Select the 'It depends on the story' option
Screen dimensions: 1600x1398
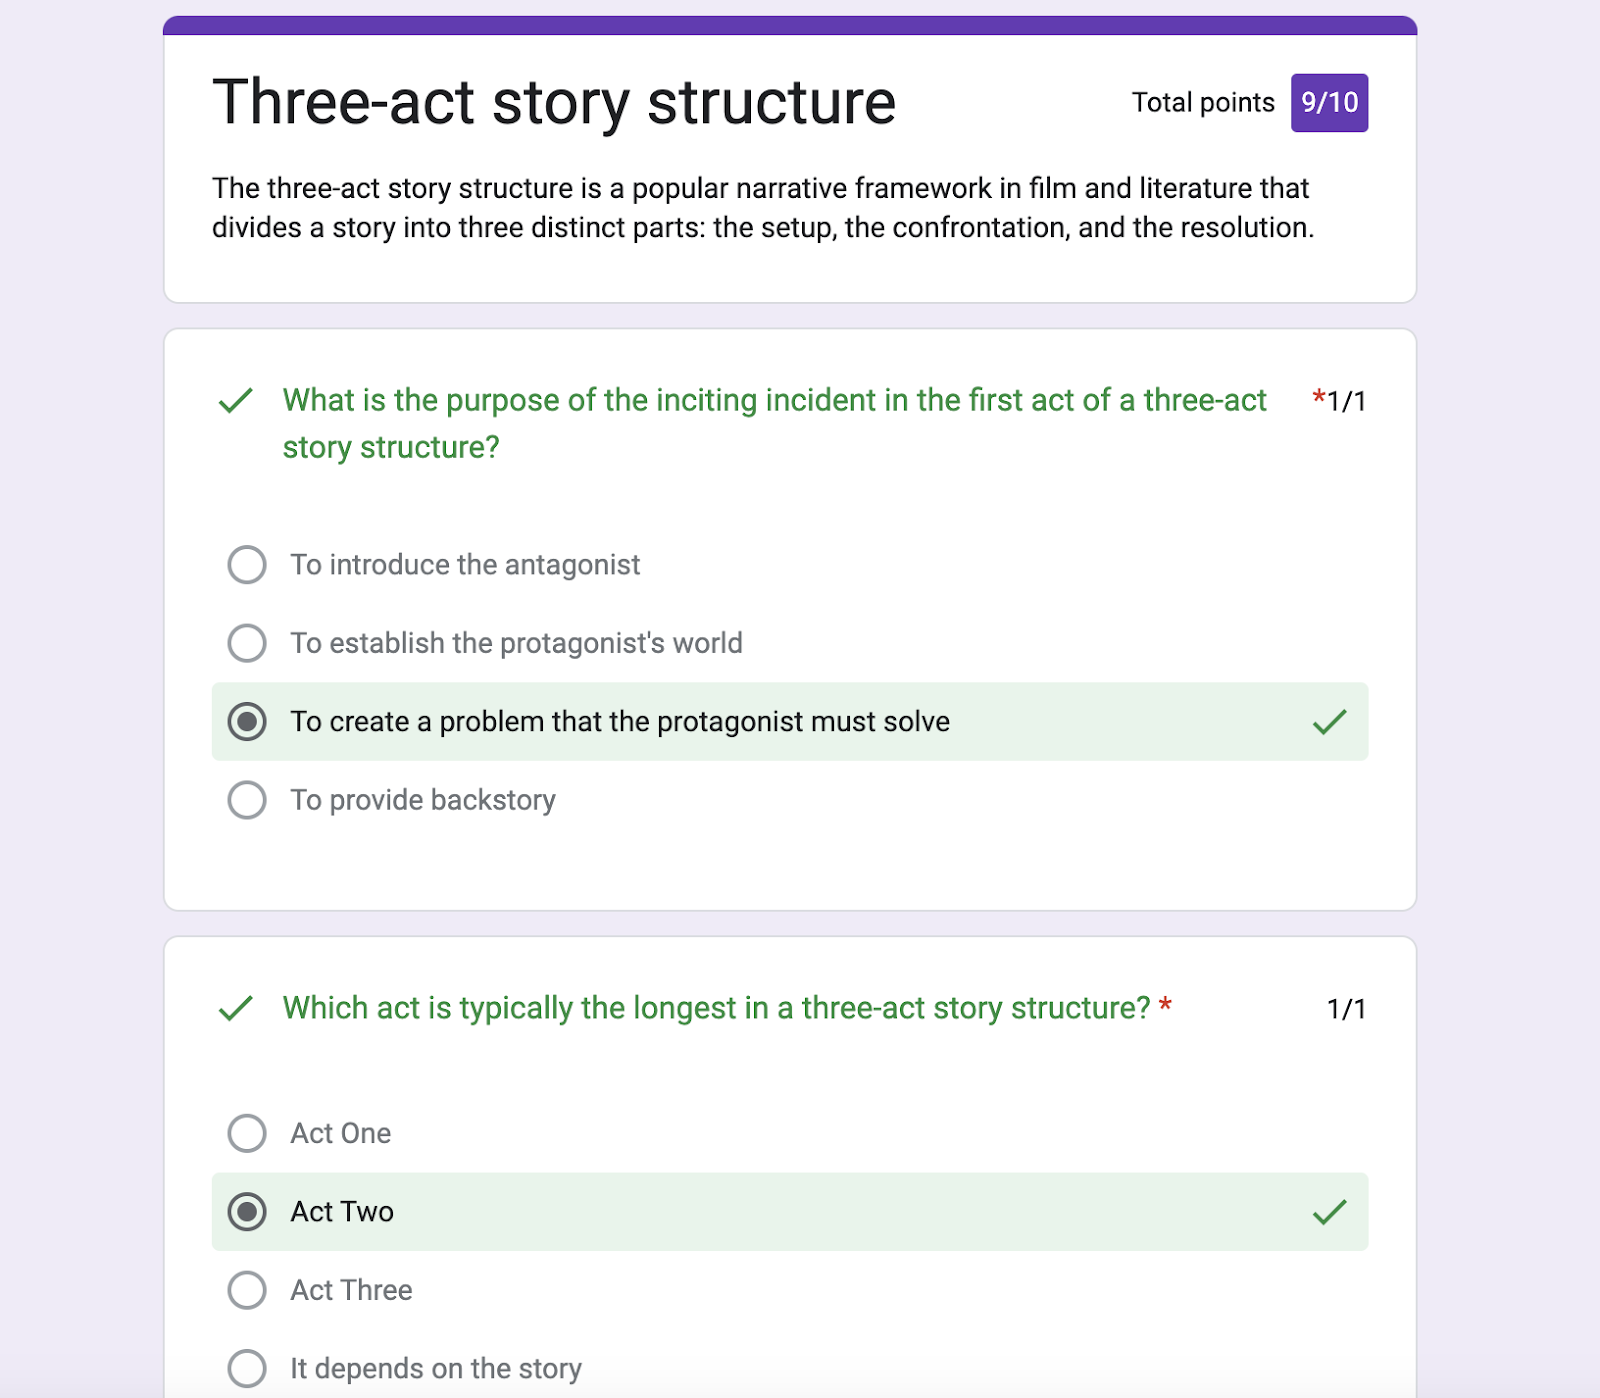247,1368
